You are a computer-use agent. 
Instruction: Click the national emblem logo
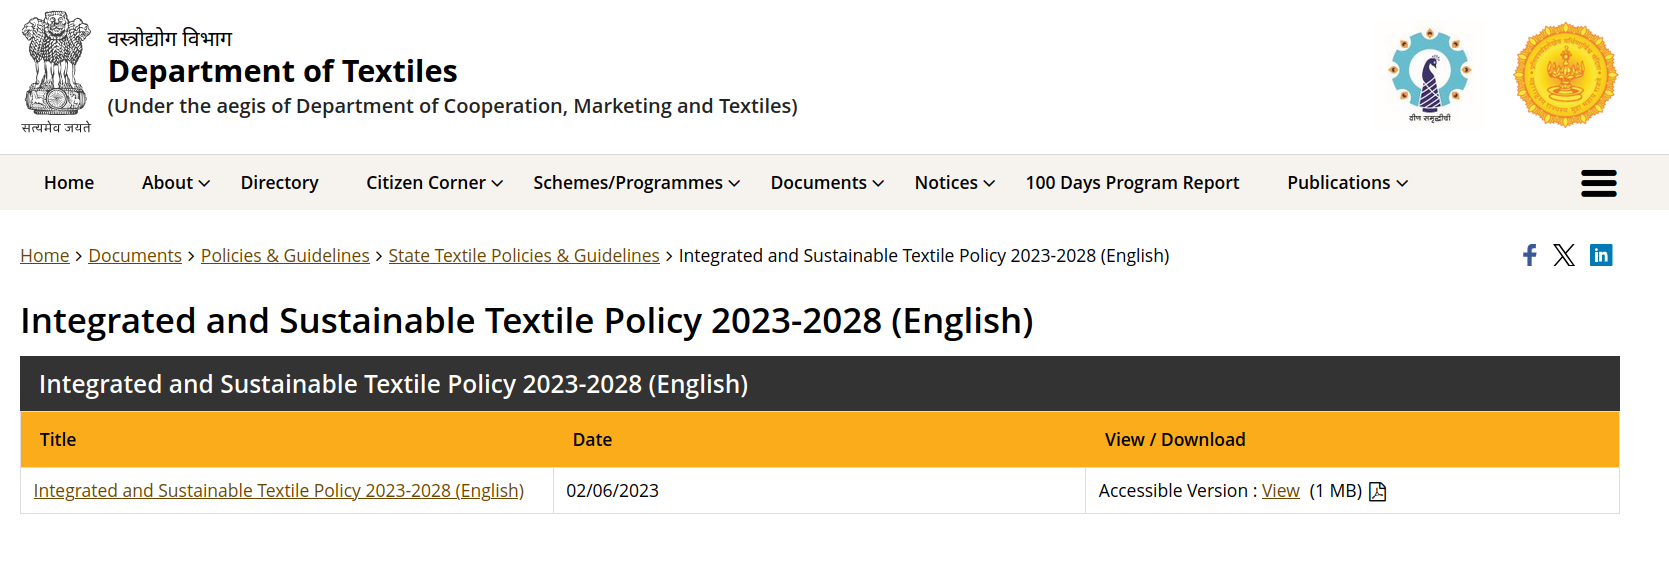(x=56, y=72)
